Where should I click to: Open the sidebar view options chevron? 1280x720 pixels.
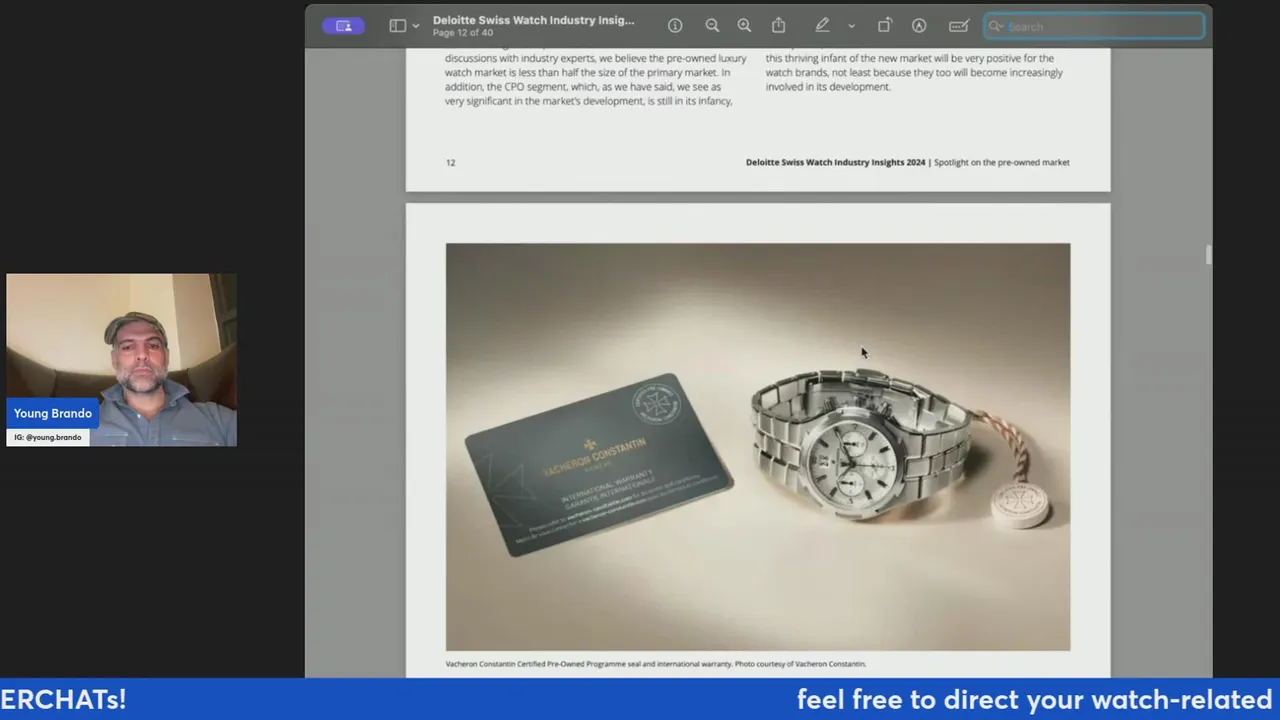click(416, 26)
